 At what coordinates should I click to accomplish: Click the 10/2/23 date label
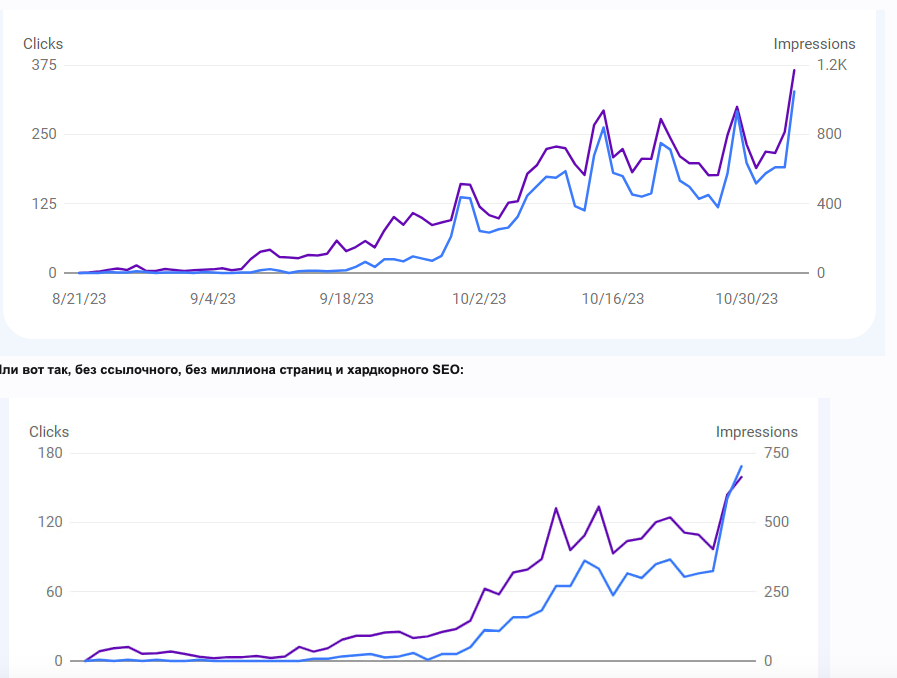point(480,298)
